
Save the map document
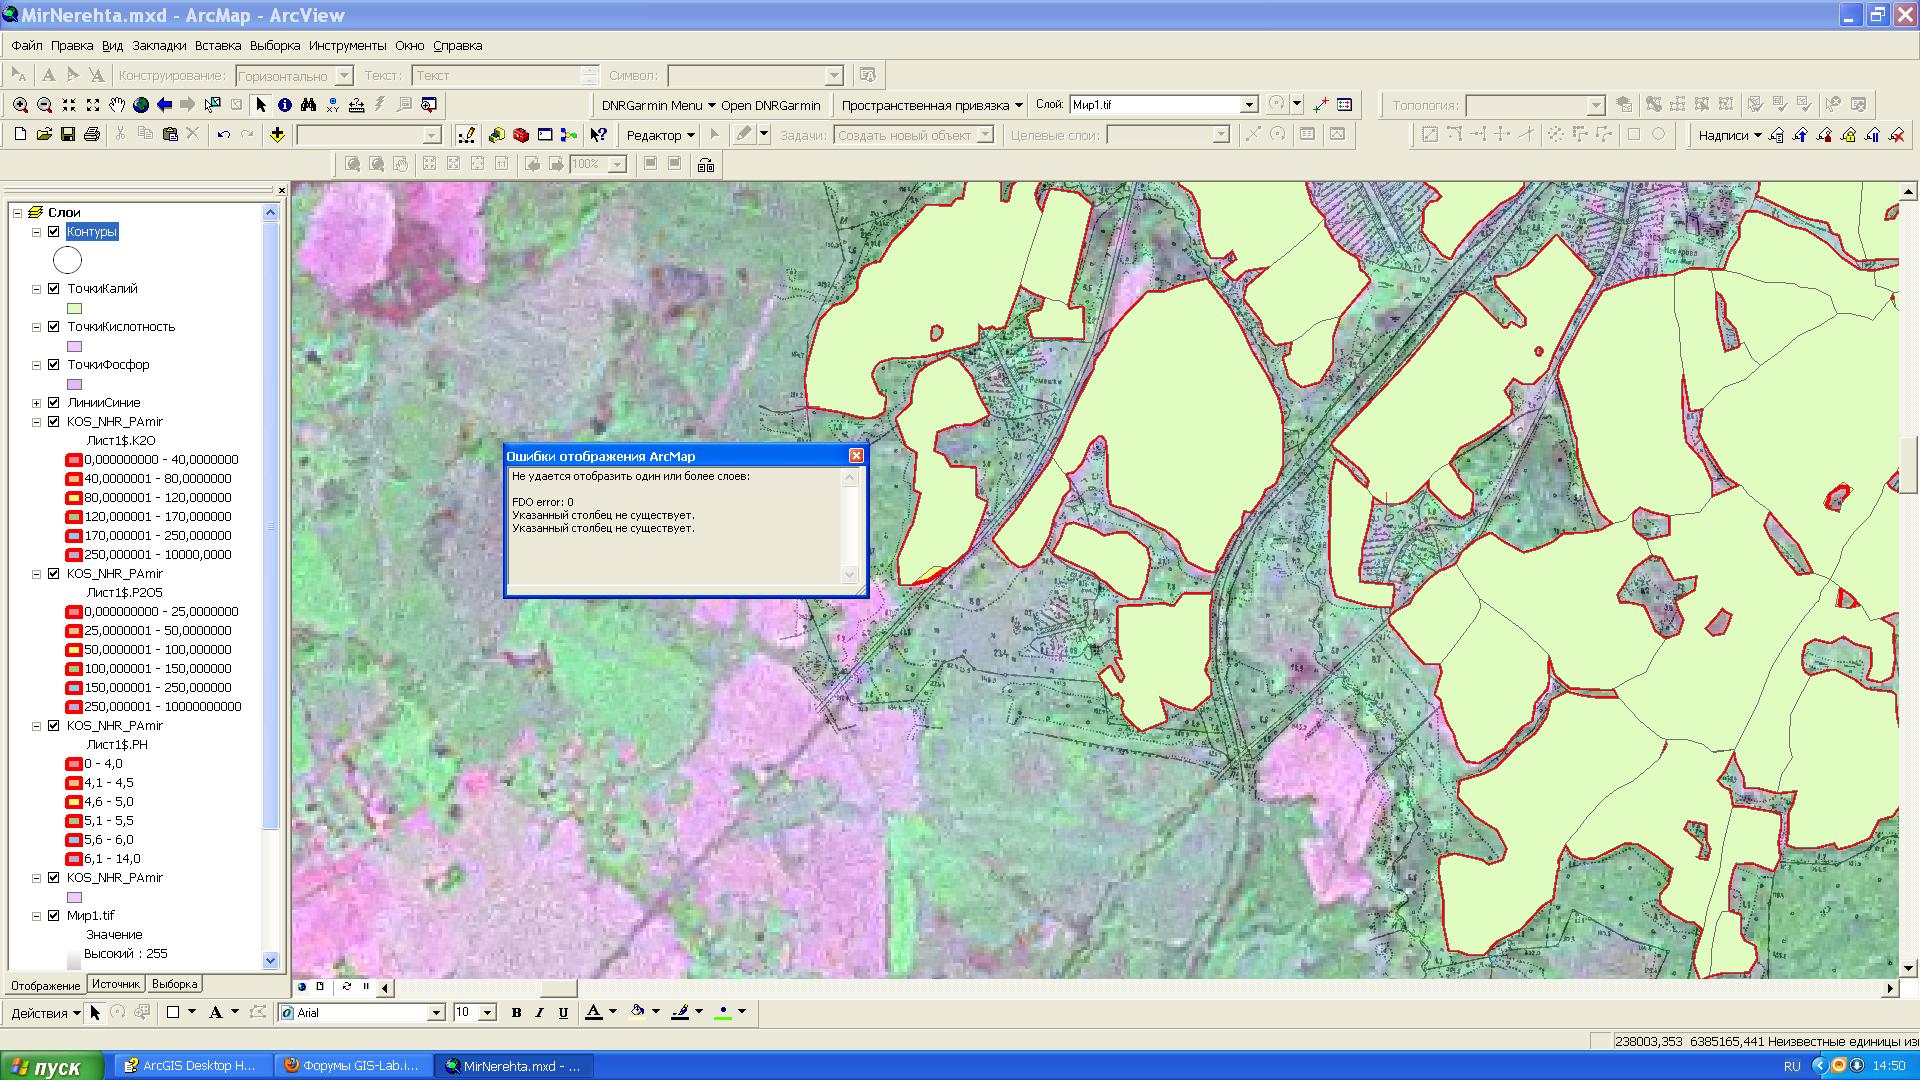[68, 135]
